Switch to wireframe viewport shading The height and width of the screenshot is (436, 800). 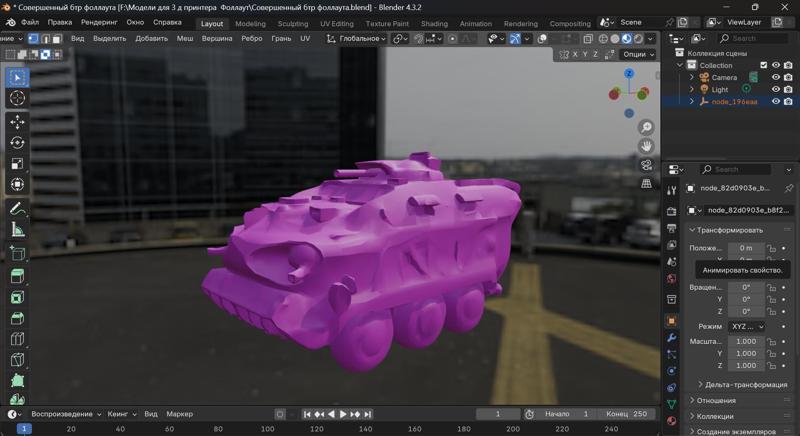coord(603,39)
